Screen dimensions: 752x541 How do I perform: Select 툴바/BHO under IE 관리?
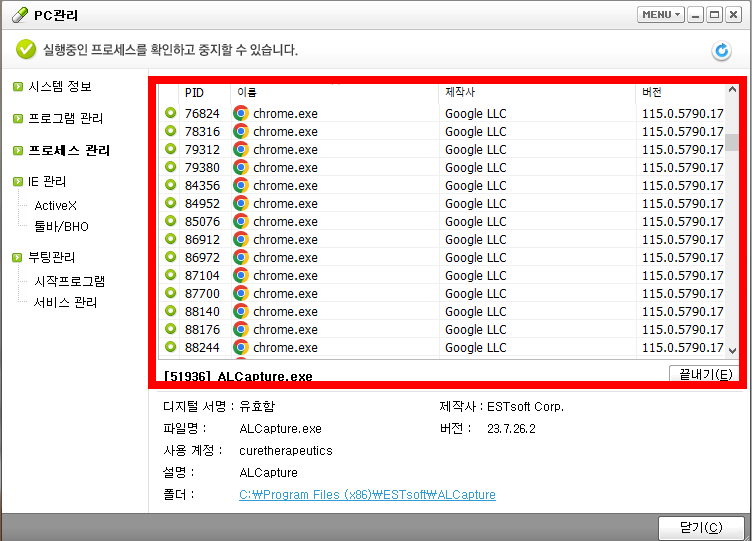(x=61, y=226)
